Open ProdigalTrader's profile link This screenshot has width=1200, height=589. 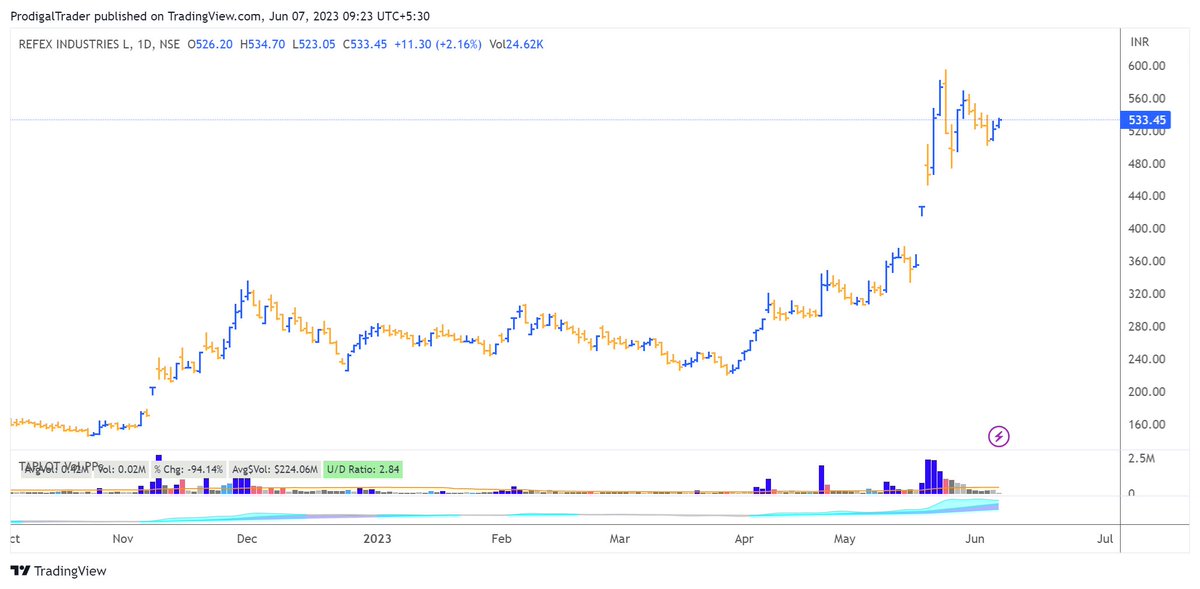coord(52,16)
